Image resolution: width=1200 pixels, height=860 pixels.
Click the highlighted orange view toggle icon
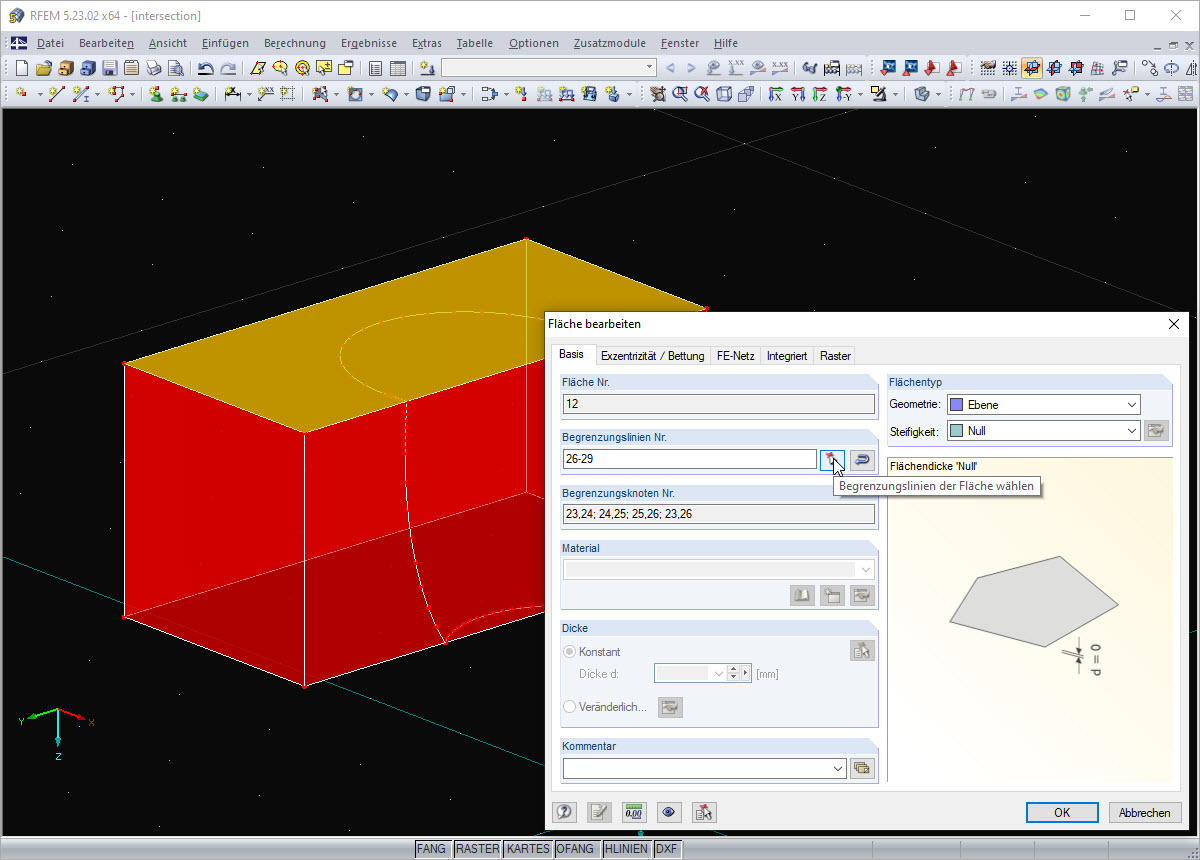click(x=1031, y=68)
